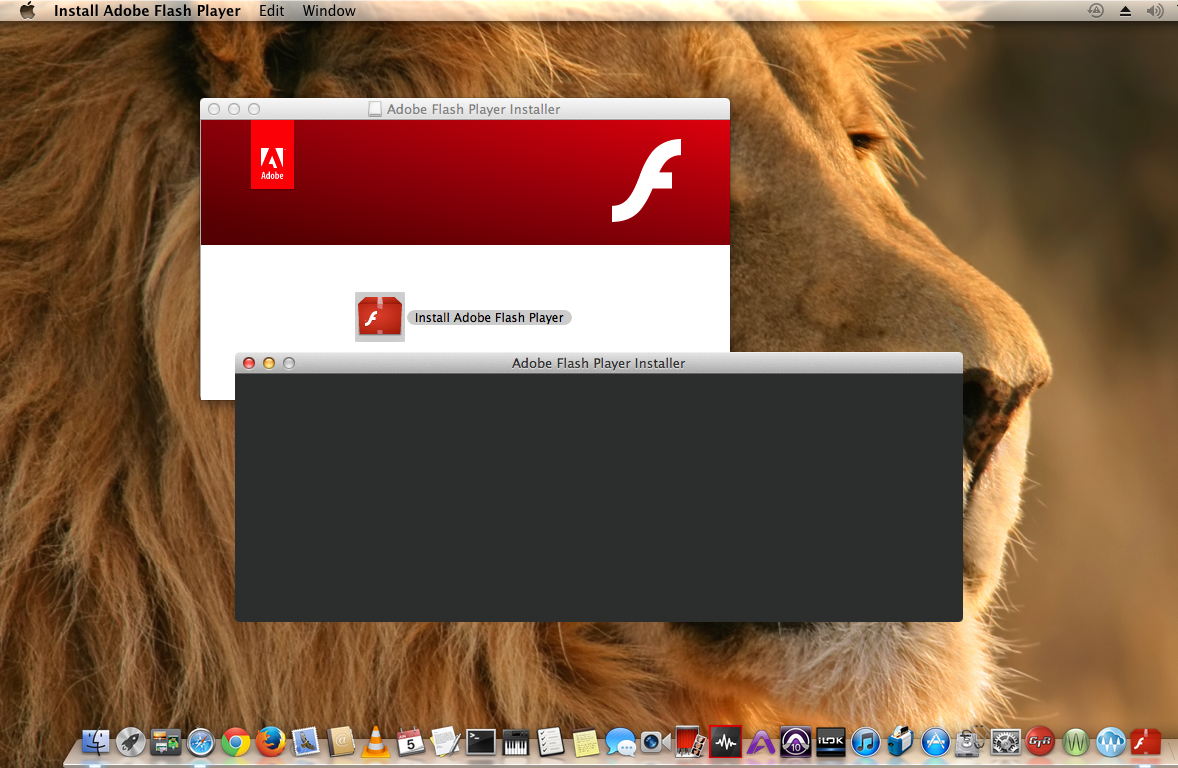Launch the purple Avid app from the dock
This screenshot has width=1178, height=768.
[x=760, y=742]
